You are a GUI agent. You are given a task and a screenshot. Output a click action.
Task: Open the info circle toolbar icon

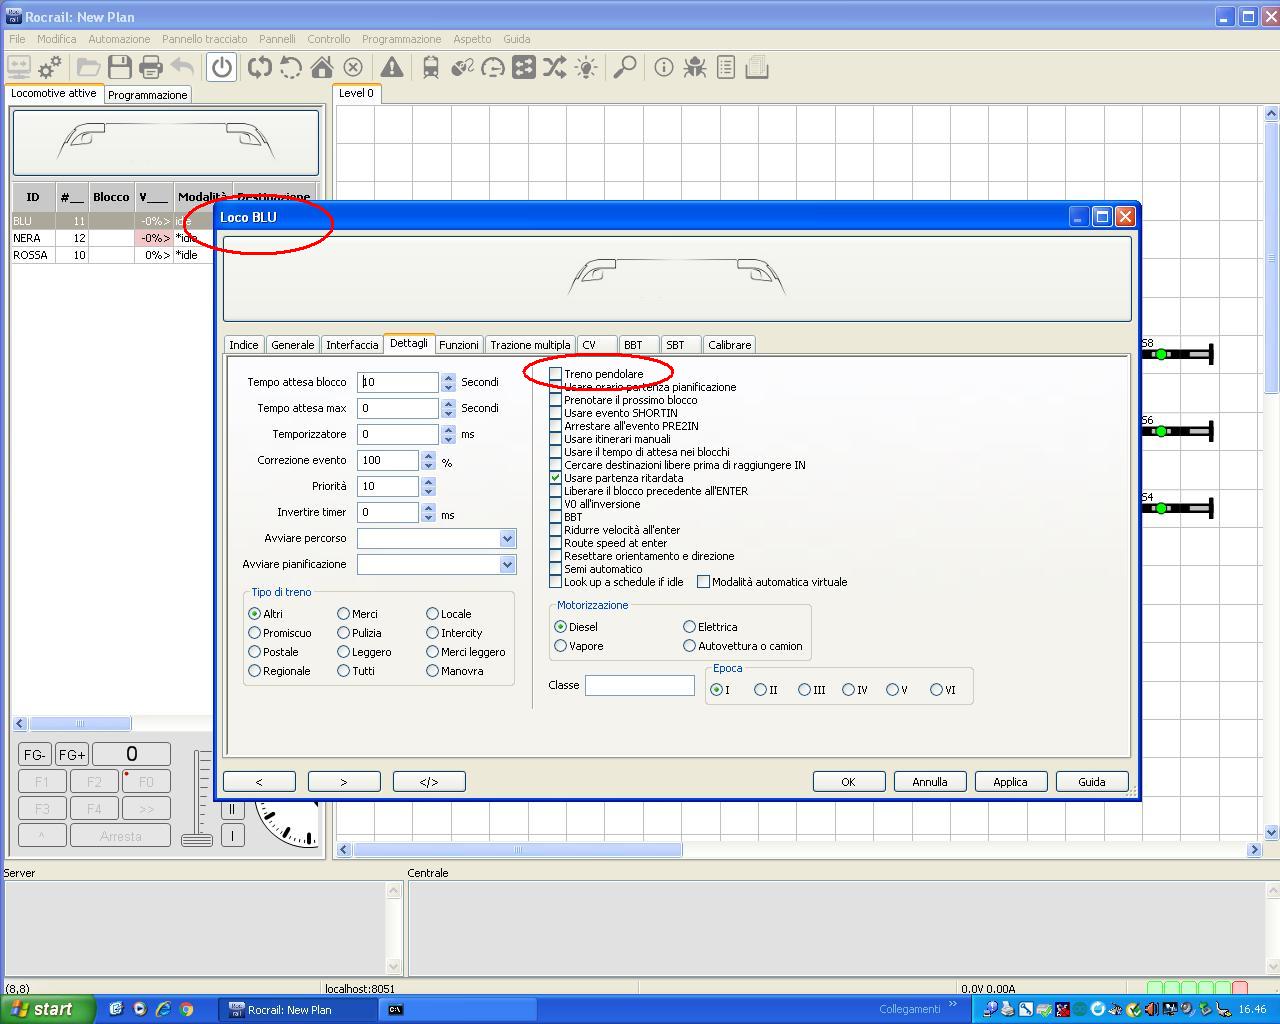664,67
